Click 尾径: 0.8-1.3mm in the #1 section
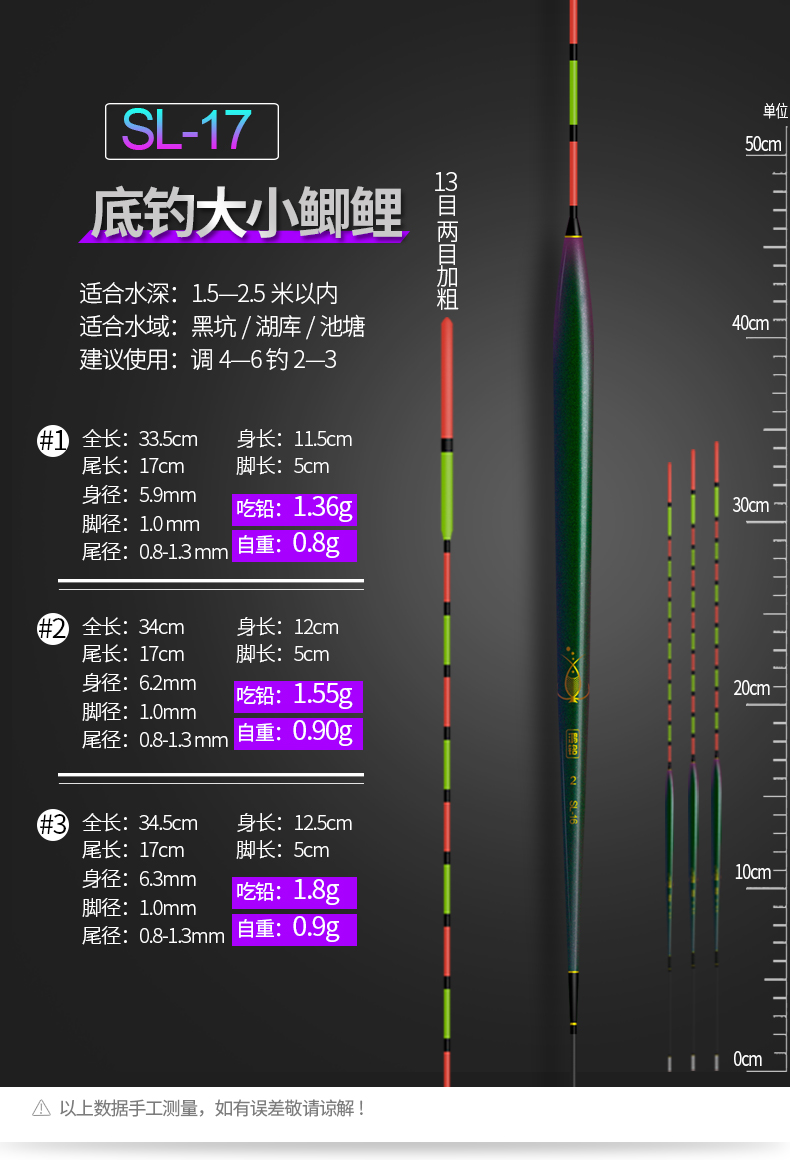Viewport: 790px width, 1172px height. pyautogui.click(x=155, y=552)
